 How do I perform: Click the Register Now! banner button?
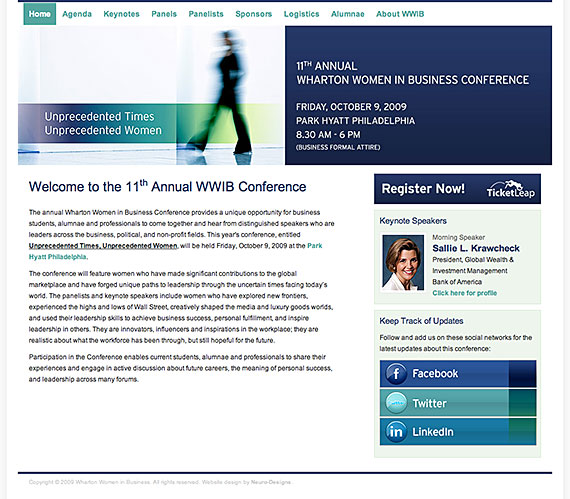tap(457, 189)
